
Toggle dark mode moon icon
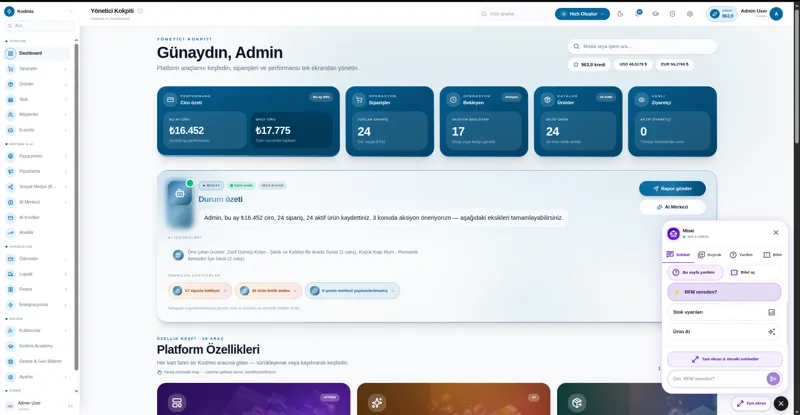(x=620, y=14)
